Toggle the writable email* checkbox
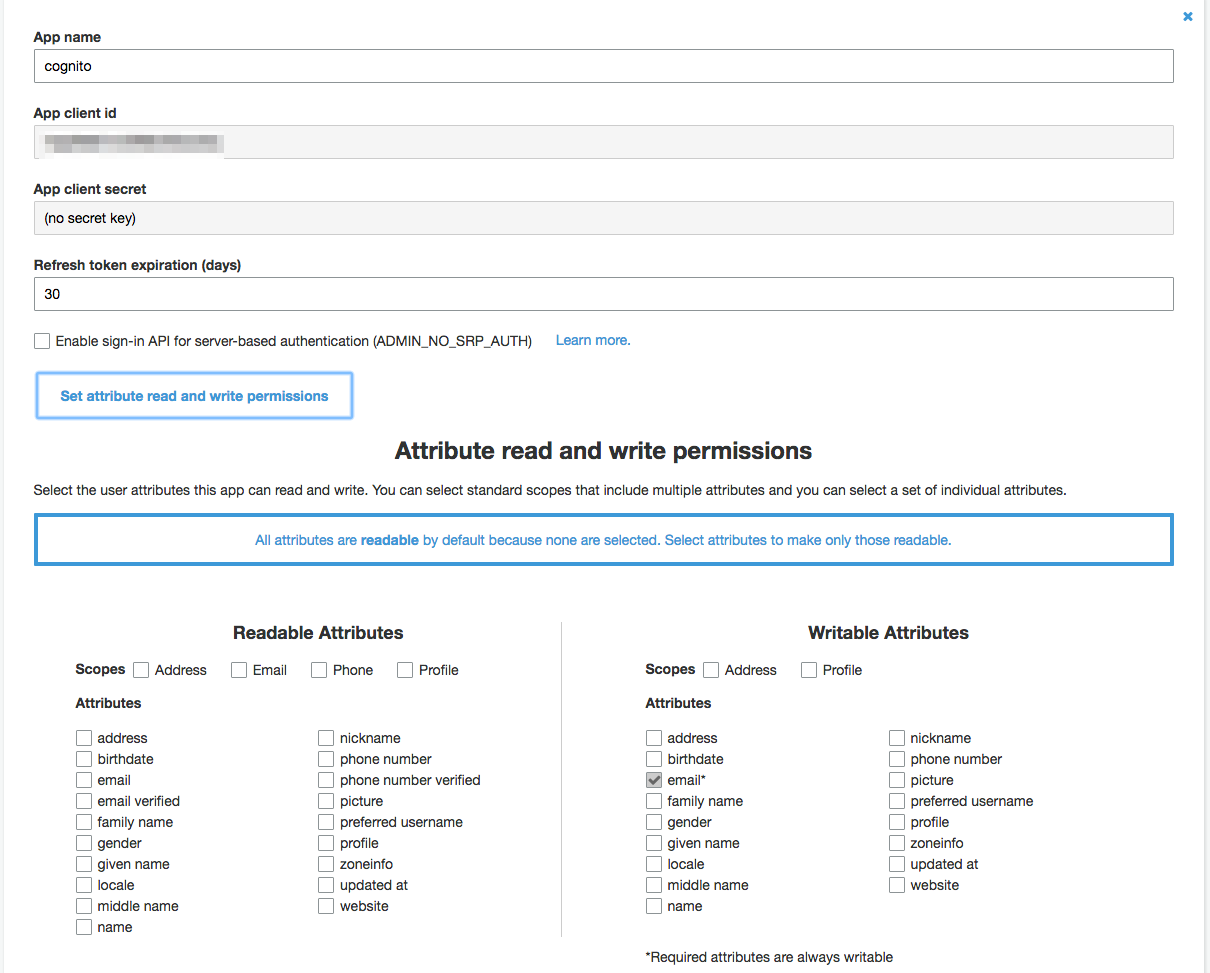The height and width of the screenshot is (973, 1210). tap(654, 780)
